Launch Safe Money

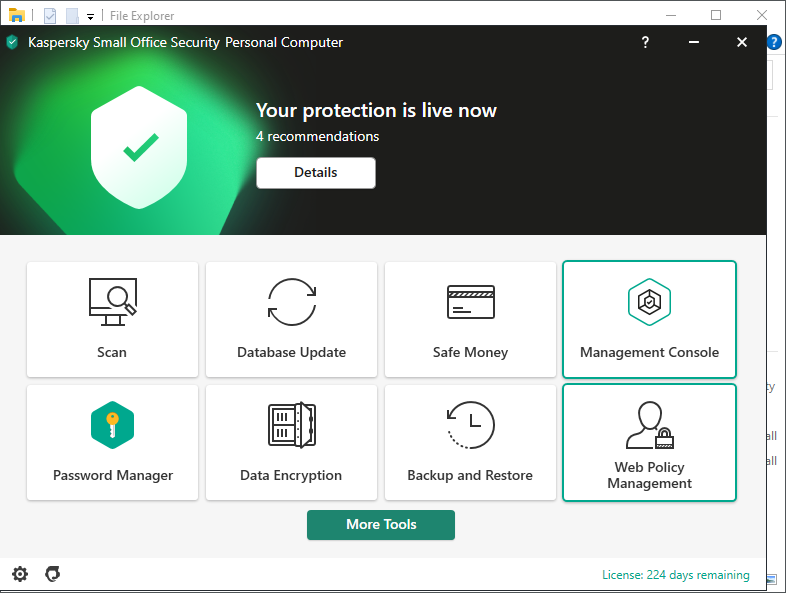pos(470,320)
